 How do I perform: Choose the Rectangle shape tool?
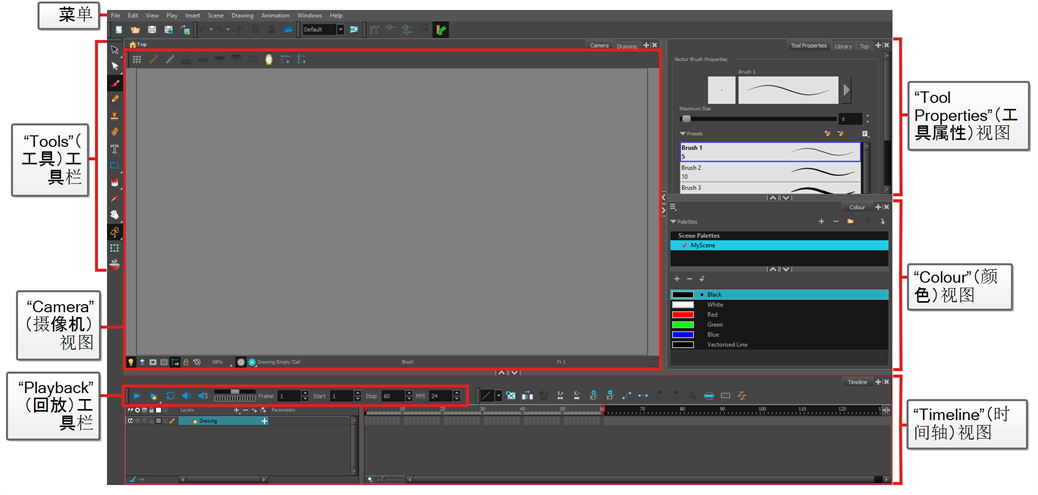point(116,165)
